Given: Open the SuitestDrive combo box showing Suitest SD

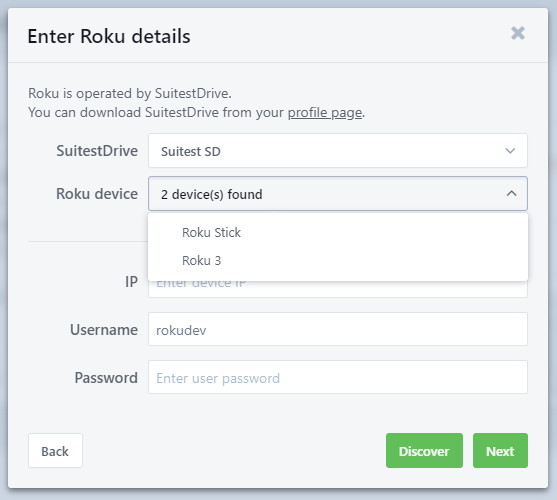Looking at the screenshot, I should click(x=338, y=151).
